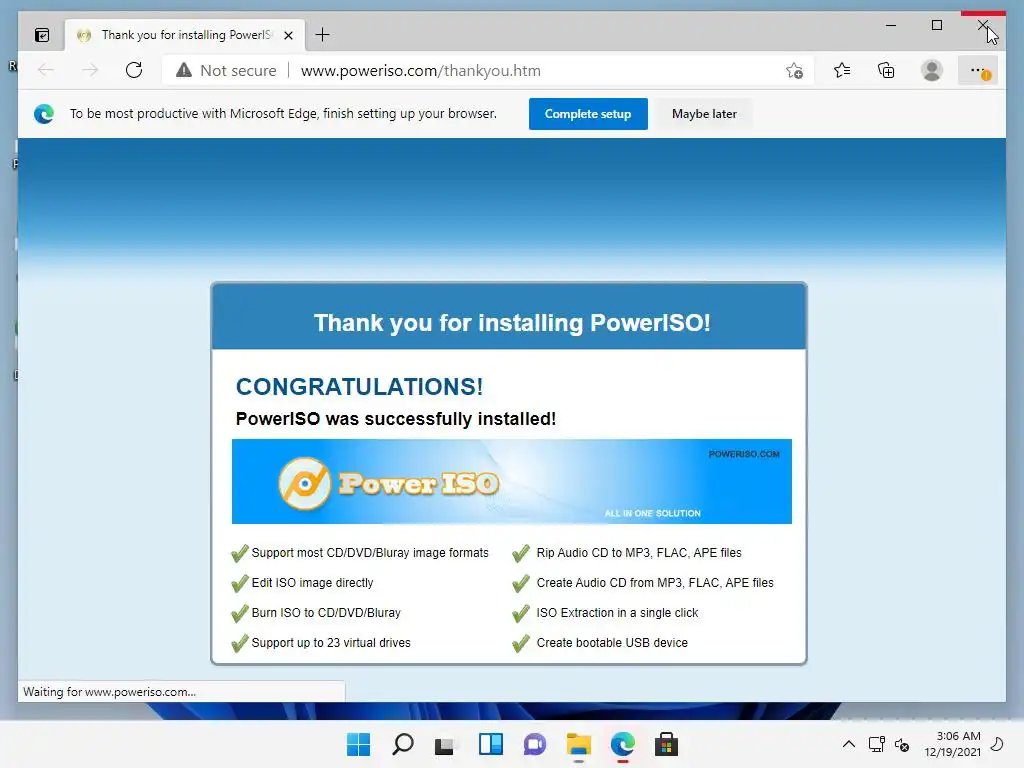
Task: Open the profile account icon
Action: point(932,70)
